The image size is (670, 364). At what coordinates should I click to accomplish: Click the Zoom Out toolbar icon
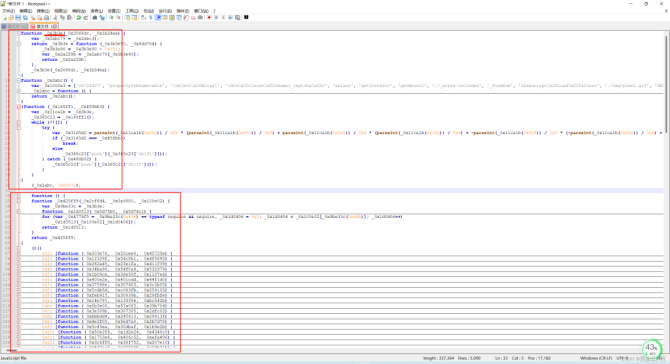tap(118, 18)
